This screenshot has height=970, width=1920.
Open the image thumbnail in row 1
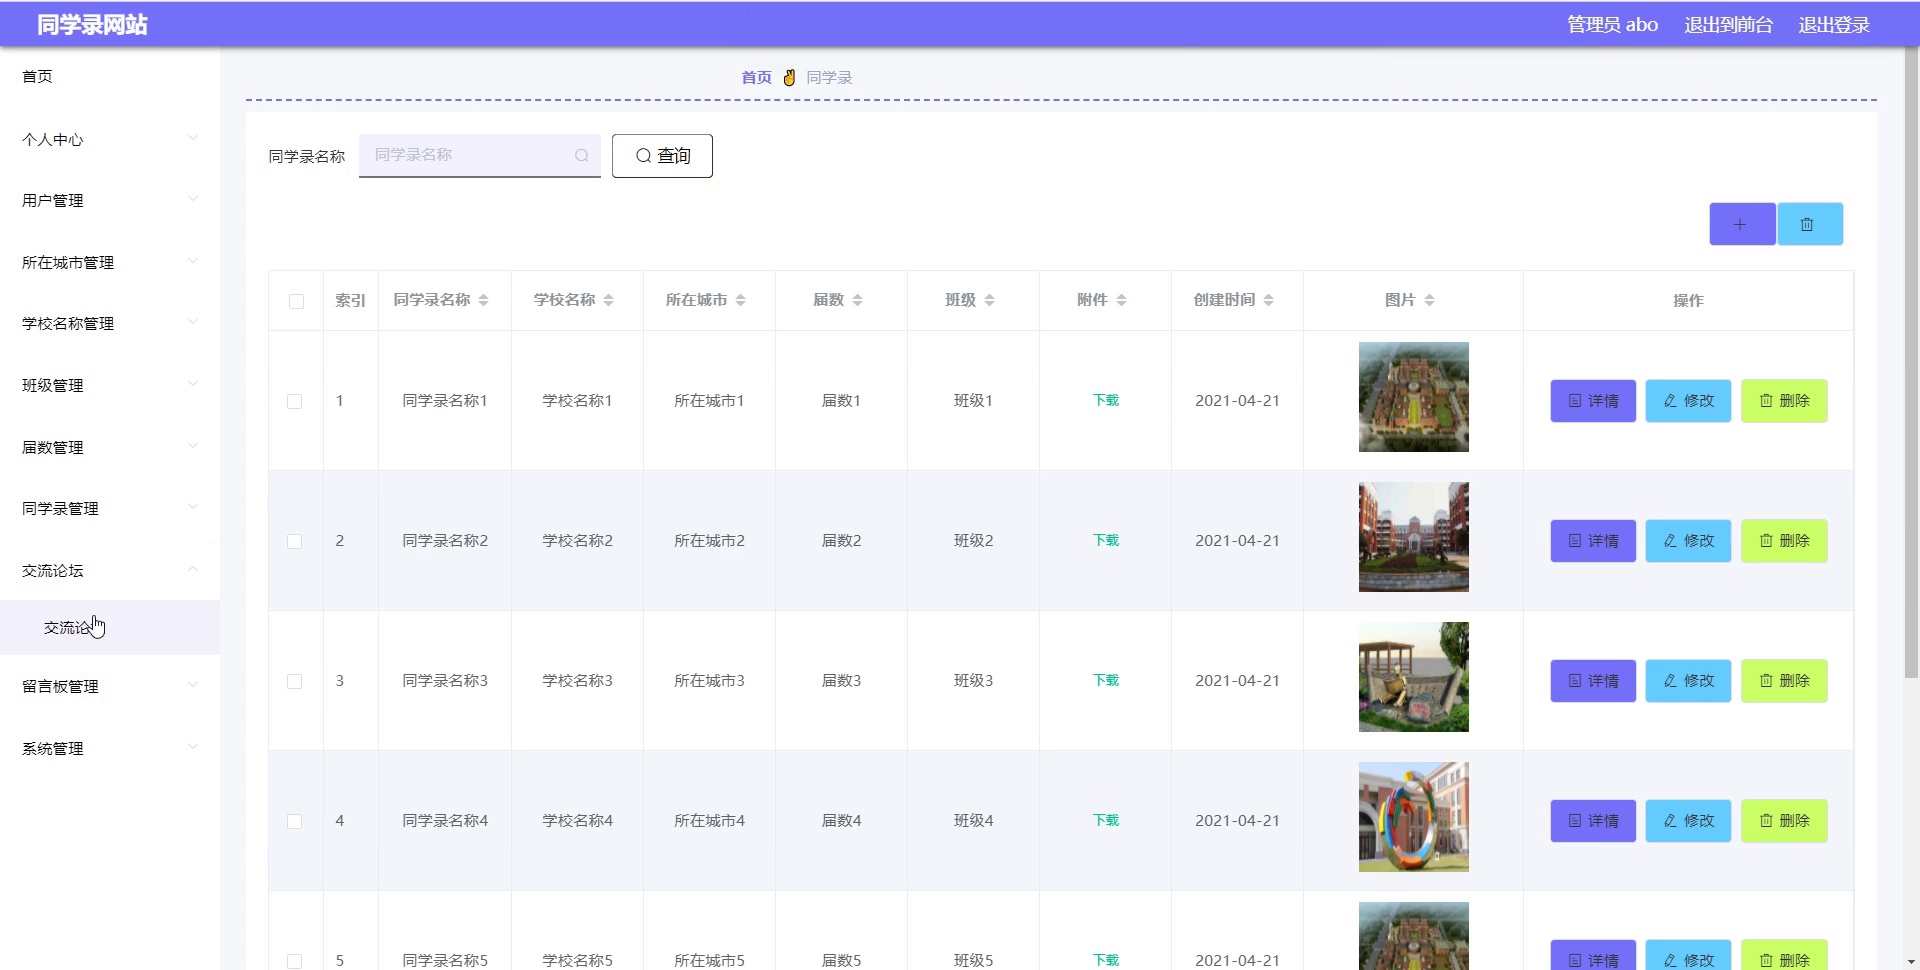click(1413, 397)
